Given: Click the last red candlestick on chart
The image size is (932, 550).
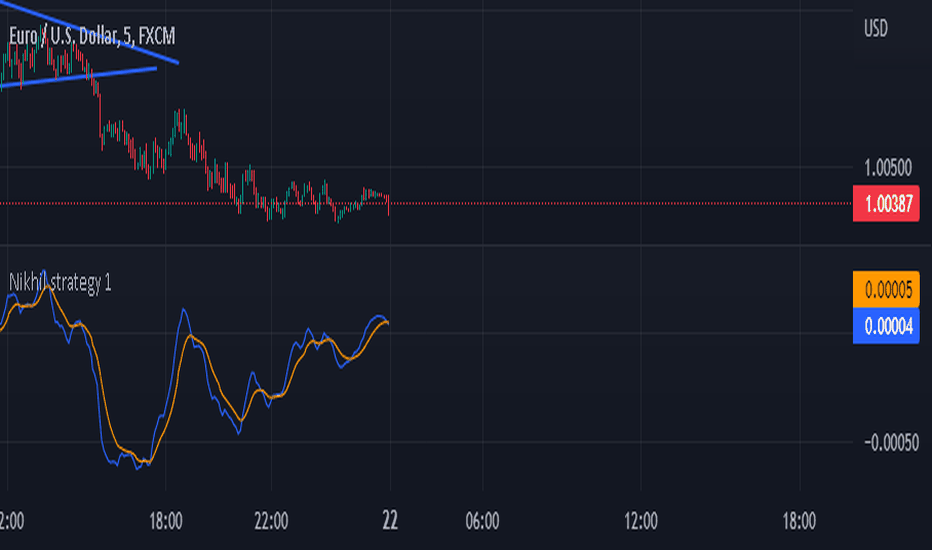Looking at the screenshot, I should (x=388, y=205).
